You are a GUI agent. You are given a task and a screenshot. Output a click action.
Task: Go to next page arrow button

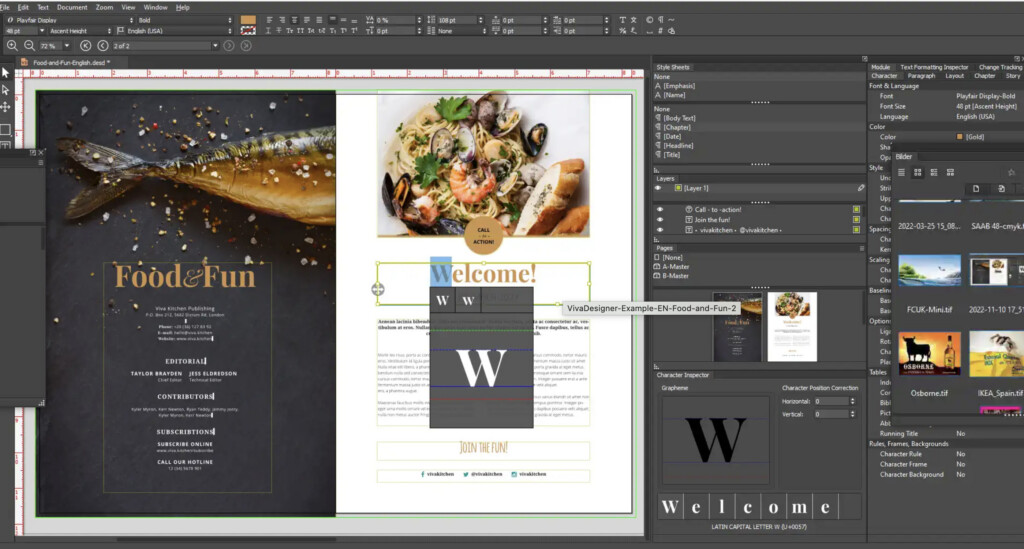click(229, 46)
